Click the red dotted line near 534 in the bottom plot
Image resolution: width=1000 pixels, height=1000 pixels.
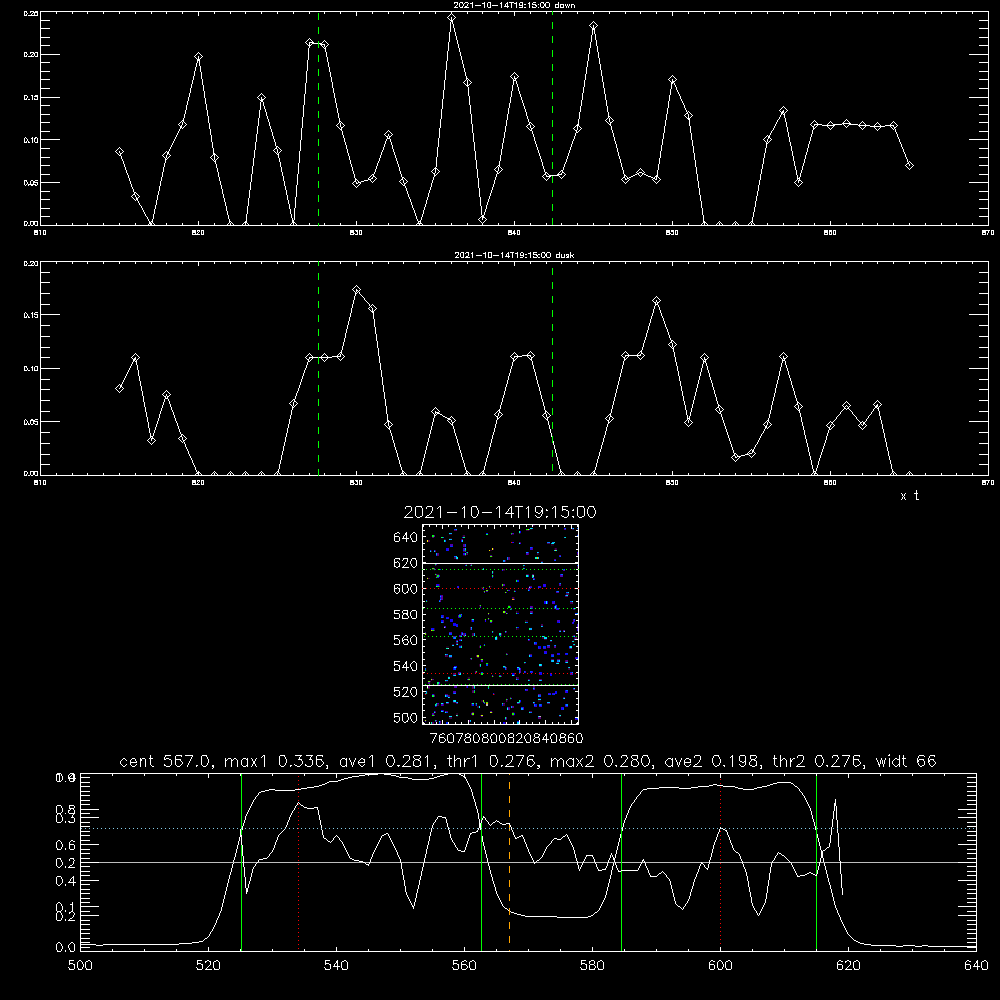298,861
